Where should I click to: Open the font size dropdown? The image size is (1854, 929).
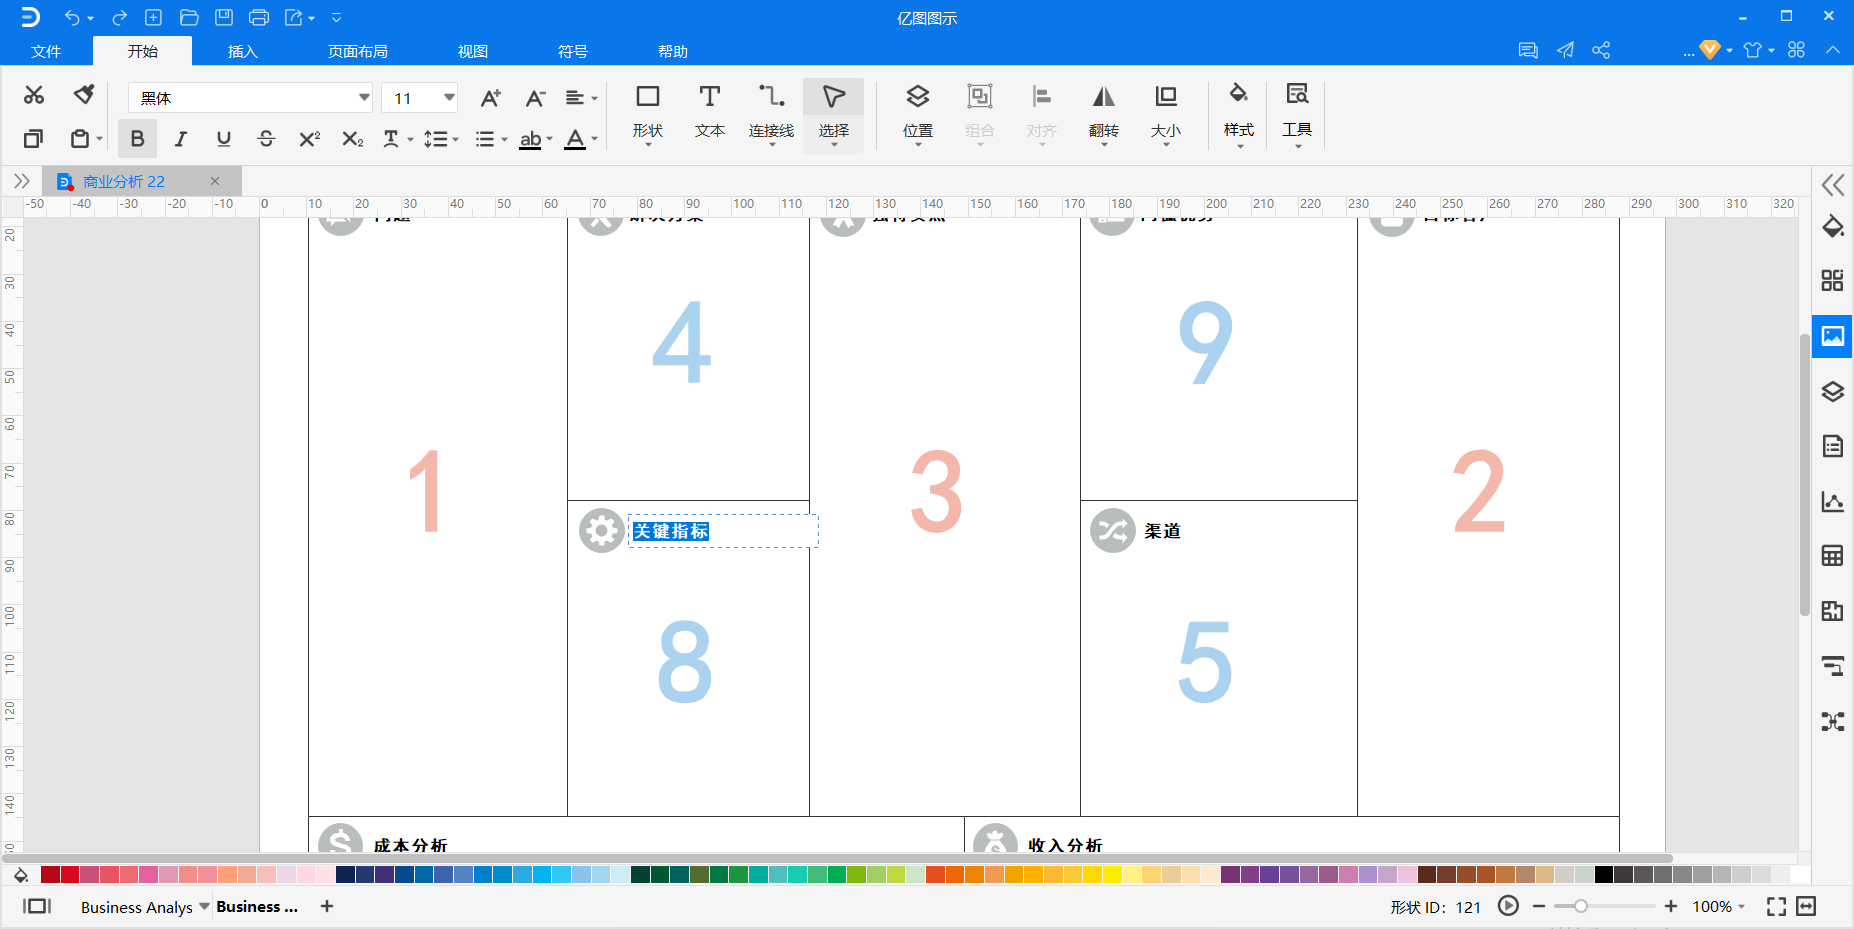click(x=449, y=98)
